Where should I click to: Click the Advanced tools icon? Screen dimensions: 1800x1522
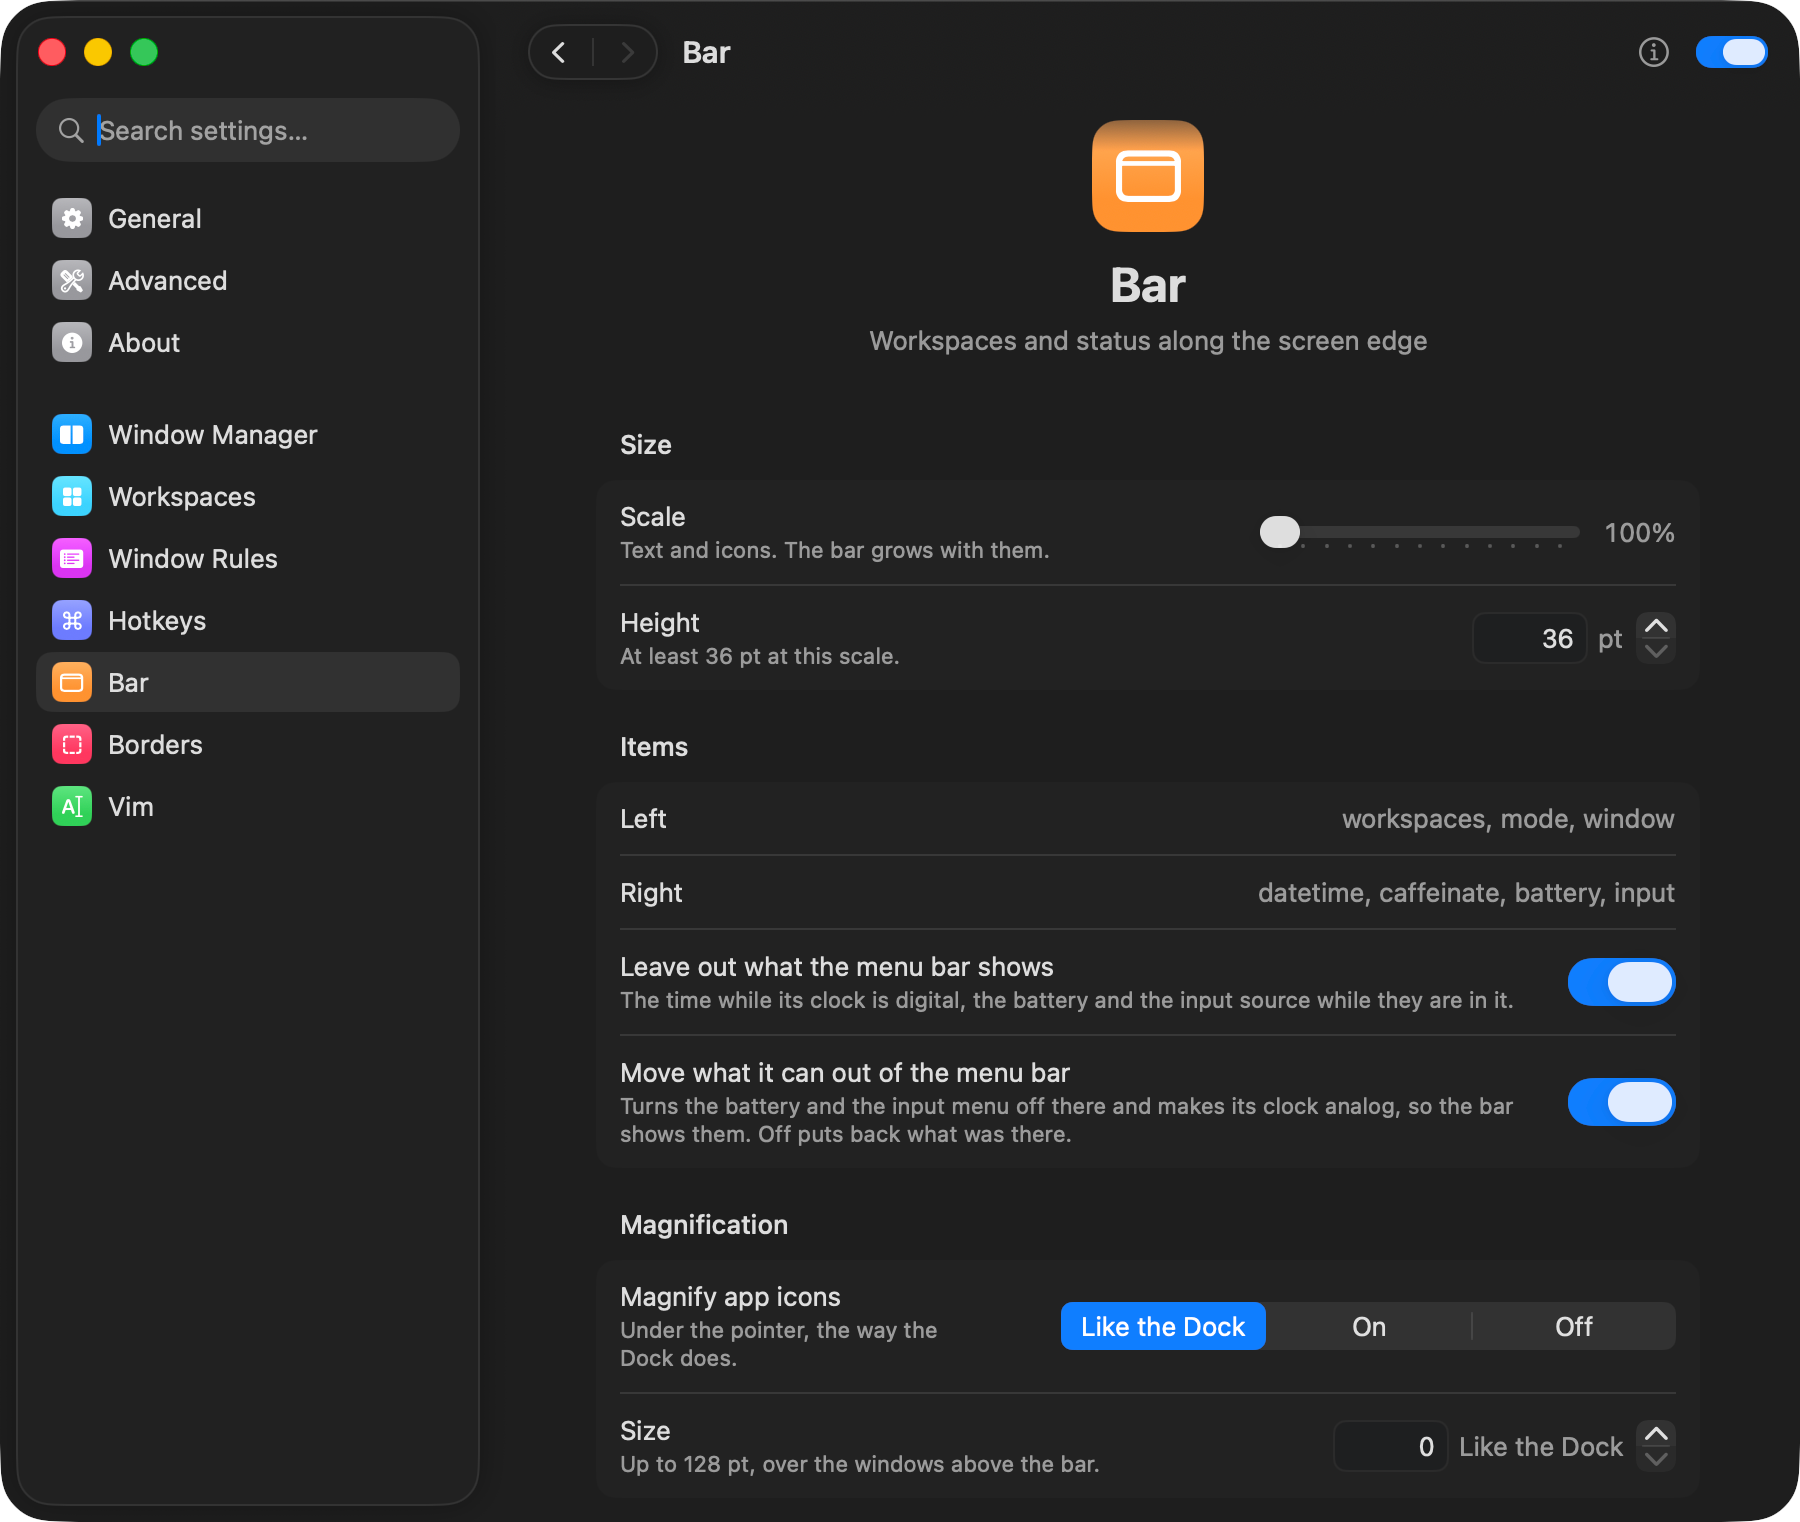click(x=72, y=280)
